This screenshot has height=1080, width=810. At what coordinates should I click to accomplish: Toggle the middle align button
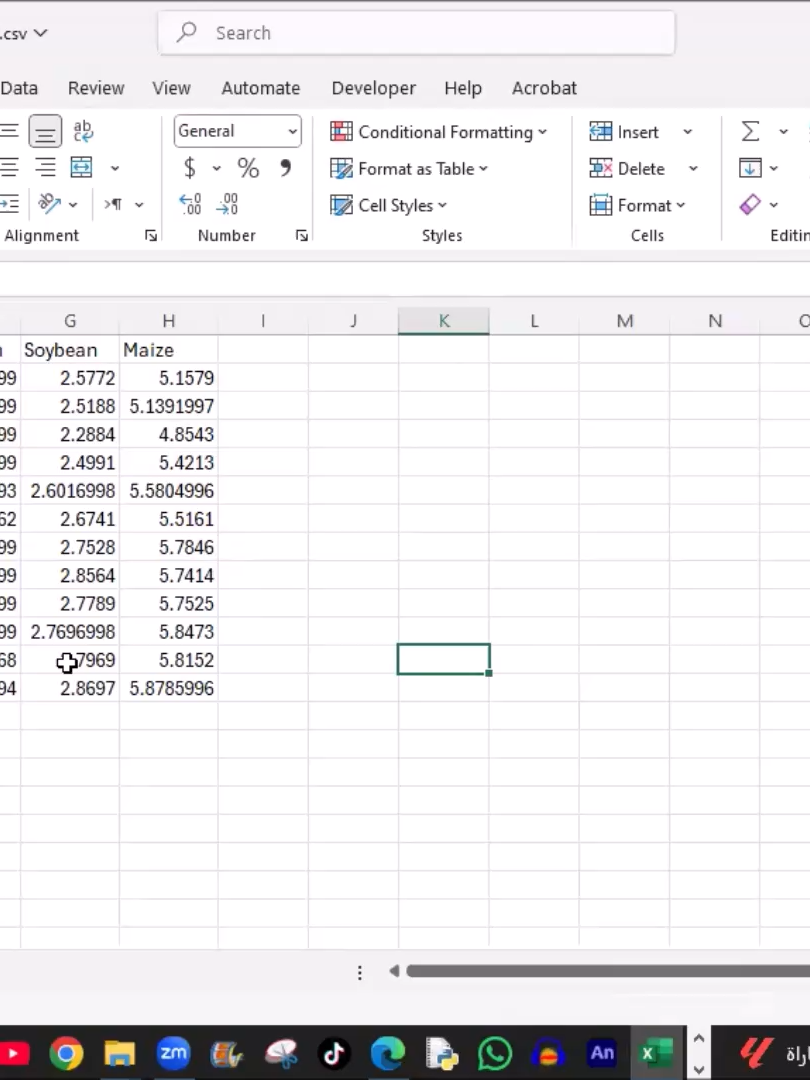[x=45, y=131]
